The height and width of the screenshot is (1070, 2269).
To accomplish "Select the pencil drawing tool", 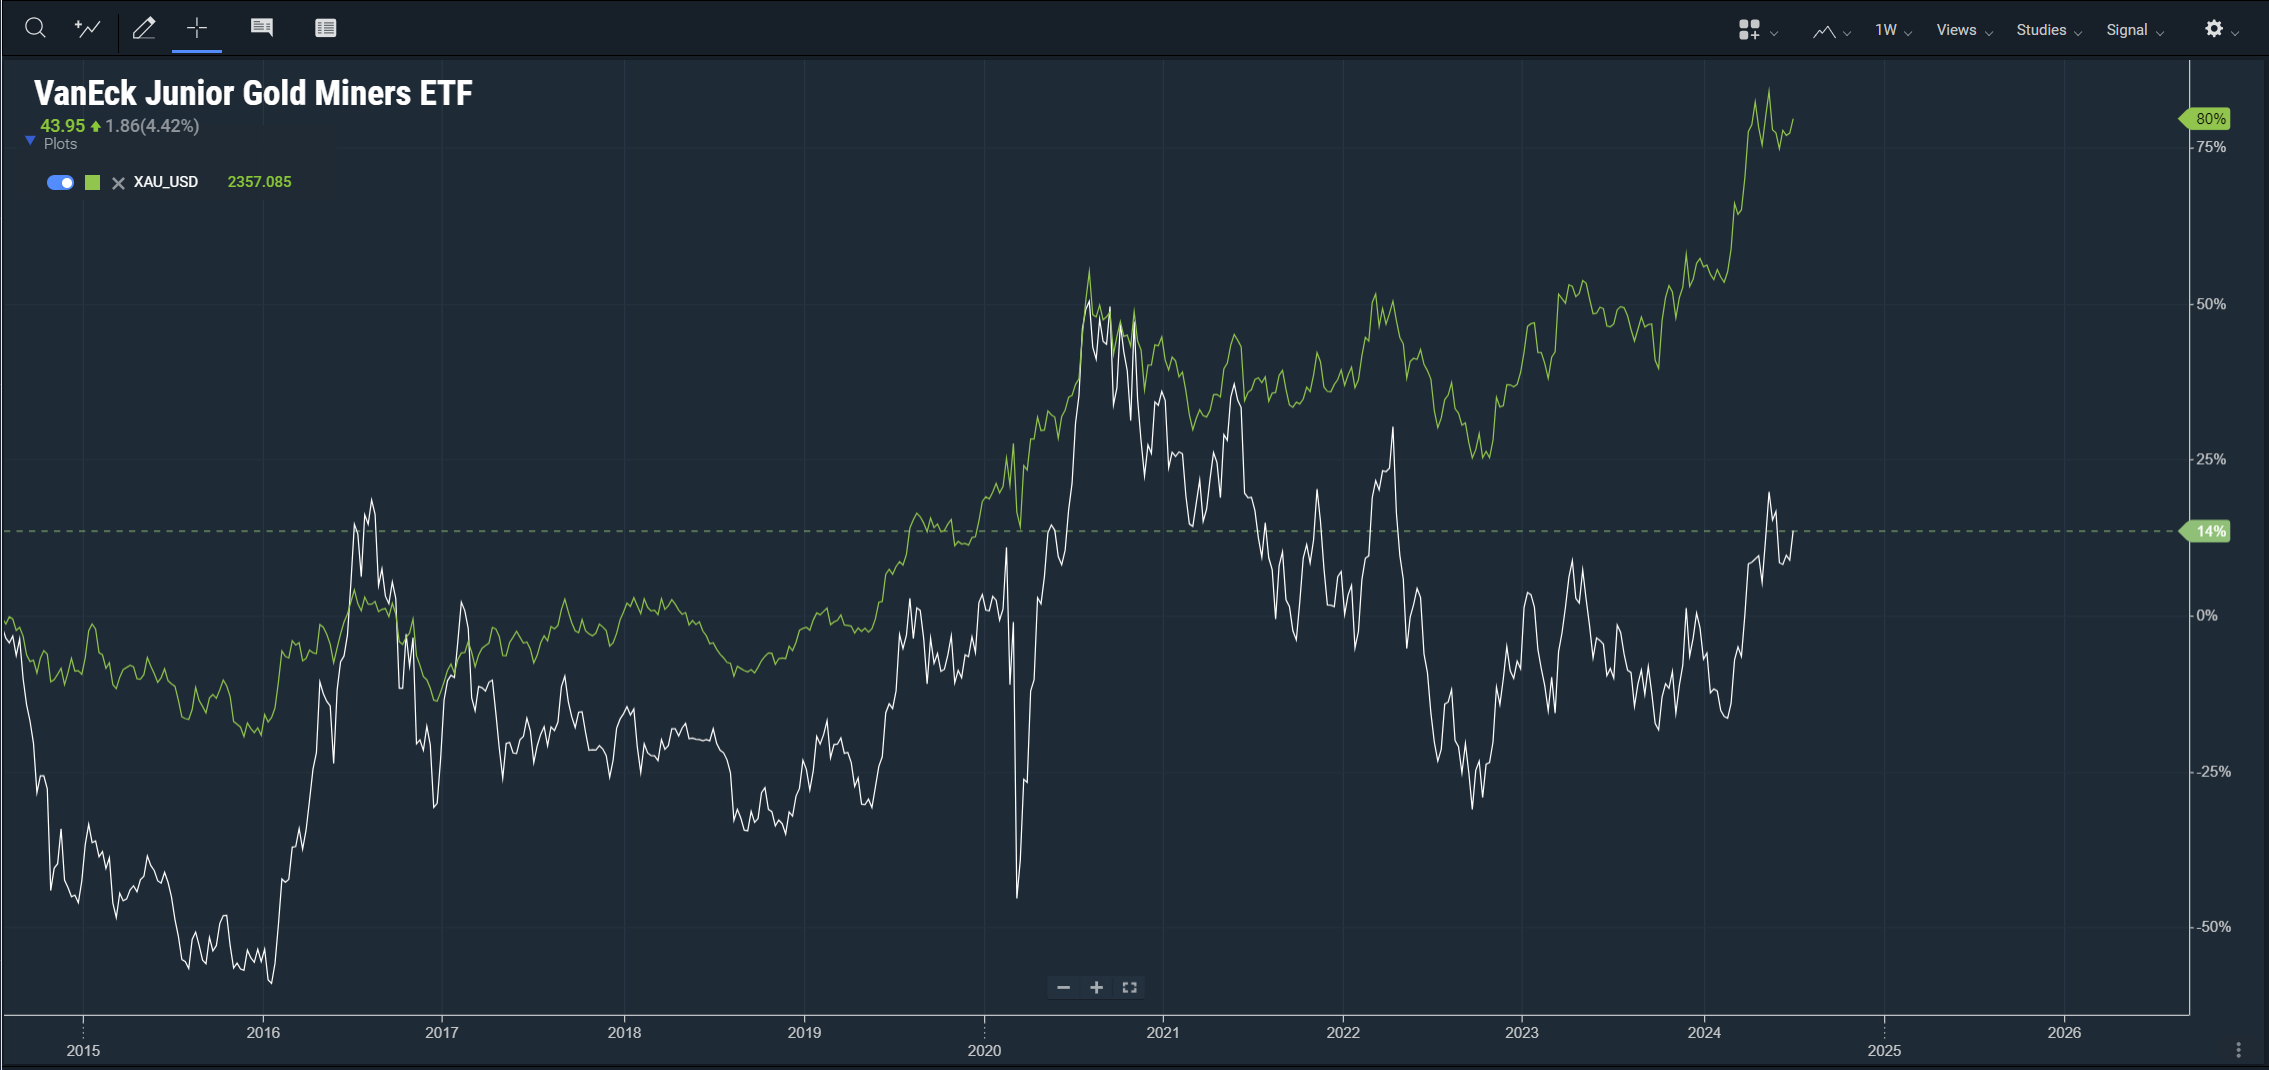I will coord(144,28).
